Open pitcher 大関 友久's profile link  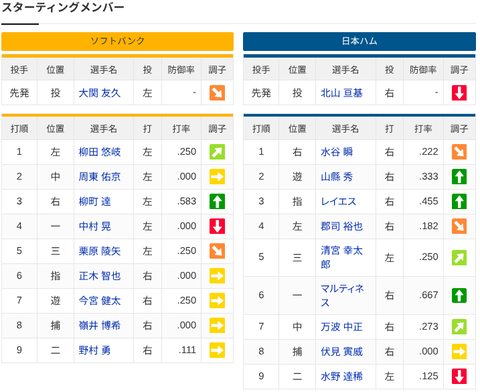(x=99, y=93)
